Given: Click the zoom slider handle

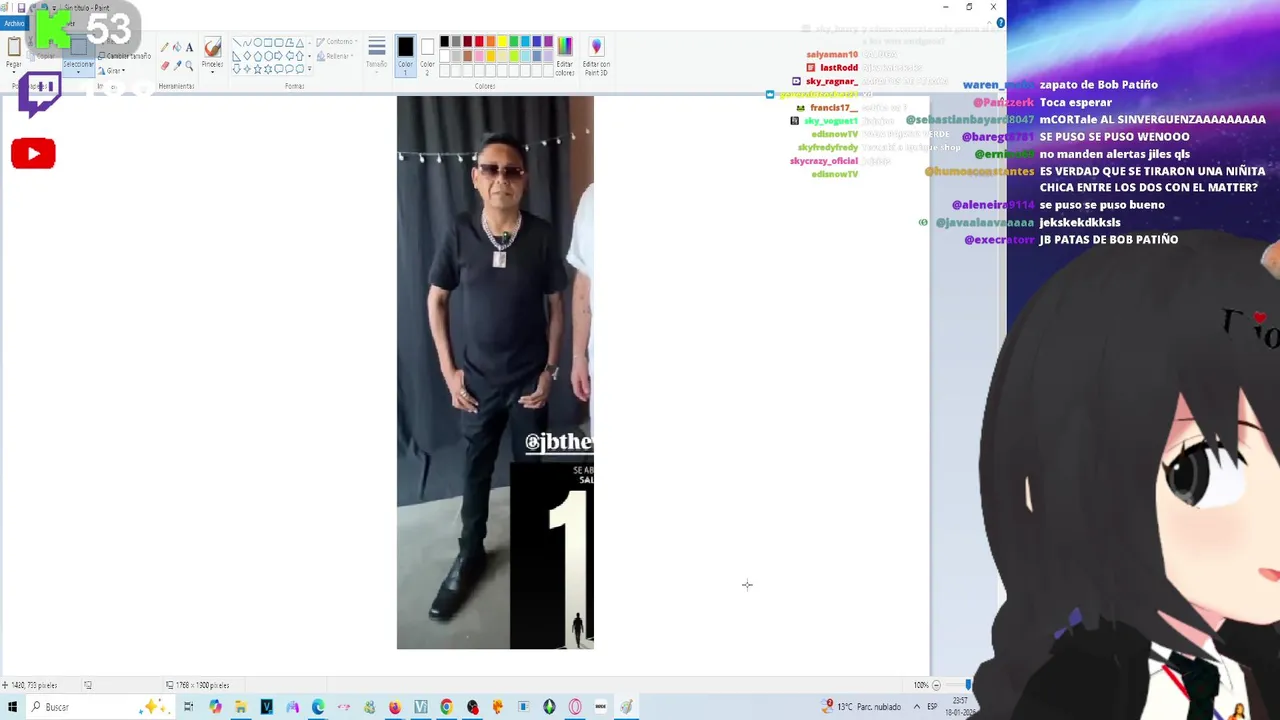Looking at the screenshot, I should pyautogui.click(x=968, y=685).
